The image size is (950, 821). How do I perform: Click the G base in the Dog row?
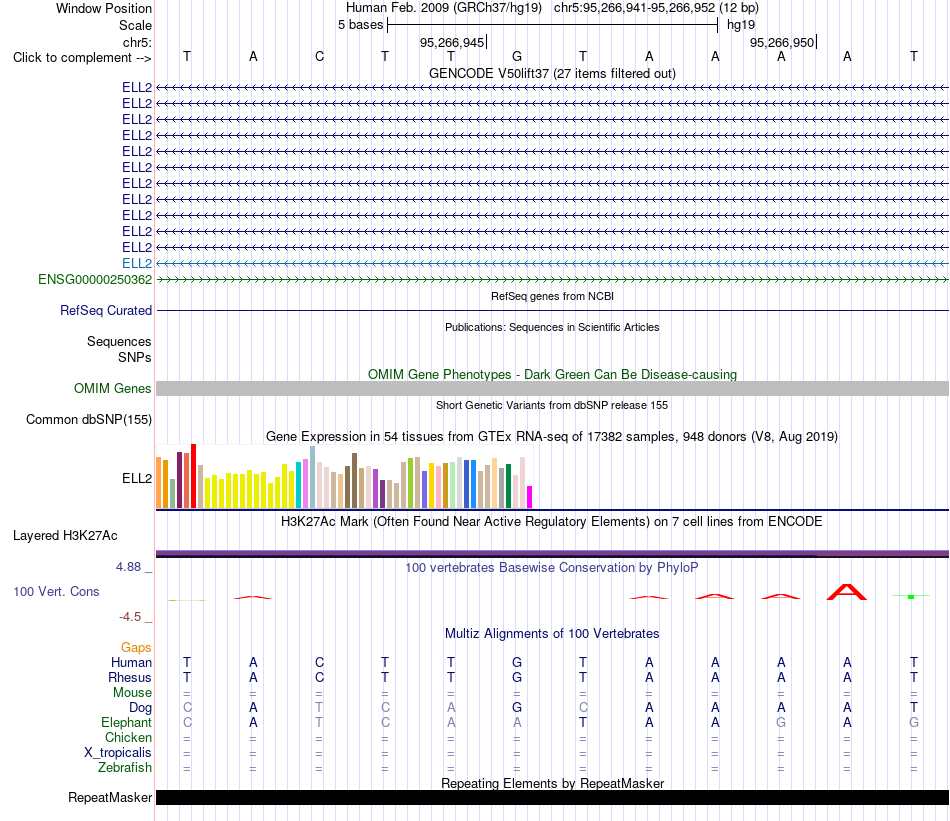517,707
